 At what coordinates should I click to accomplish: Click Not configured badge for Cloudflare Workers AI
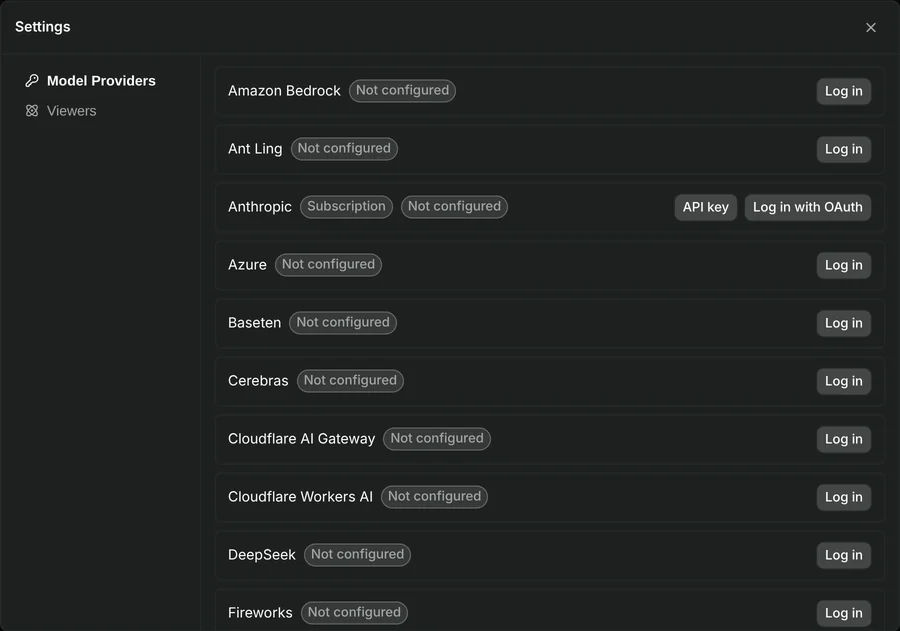pos(435,497)
